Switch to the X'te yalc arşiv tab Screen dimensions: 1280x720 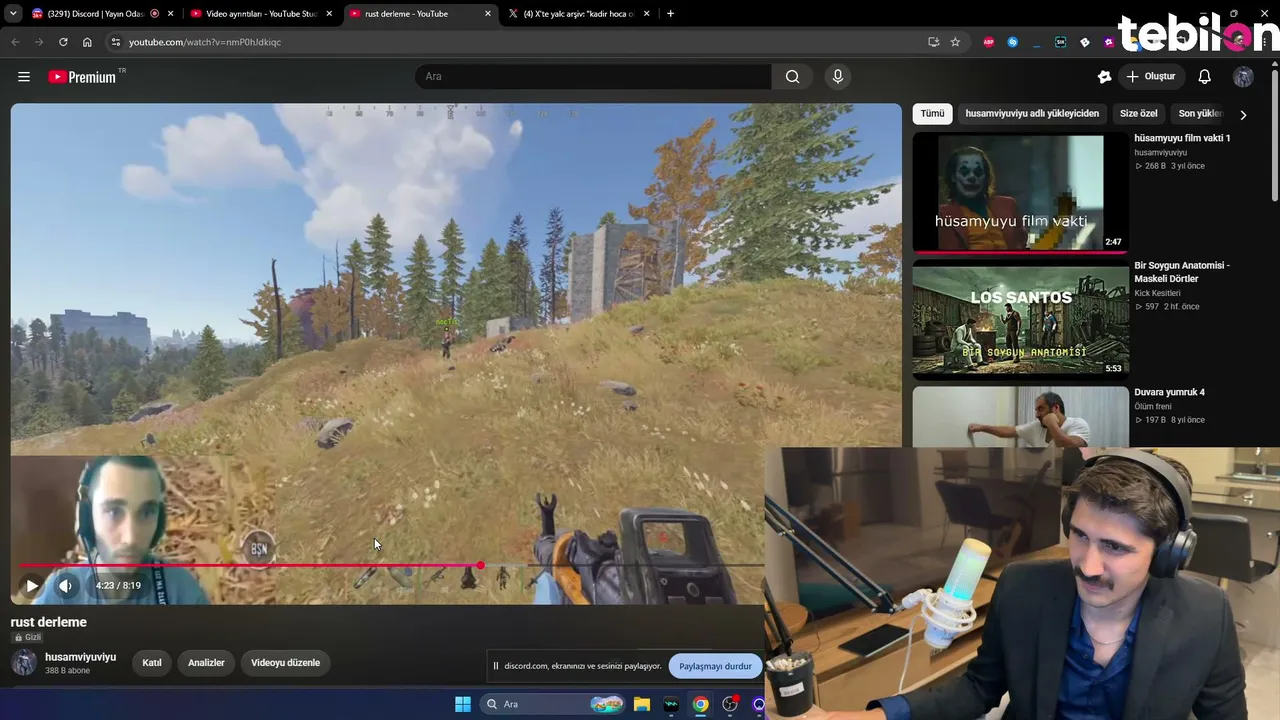tap(578, 14)
